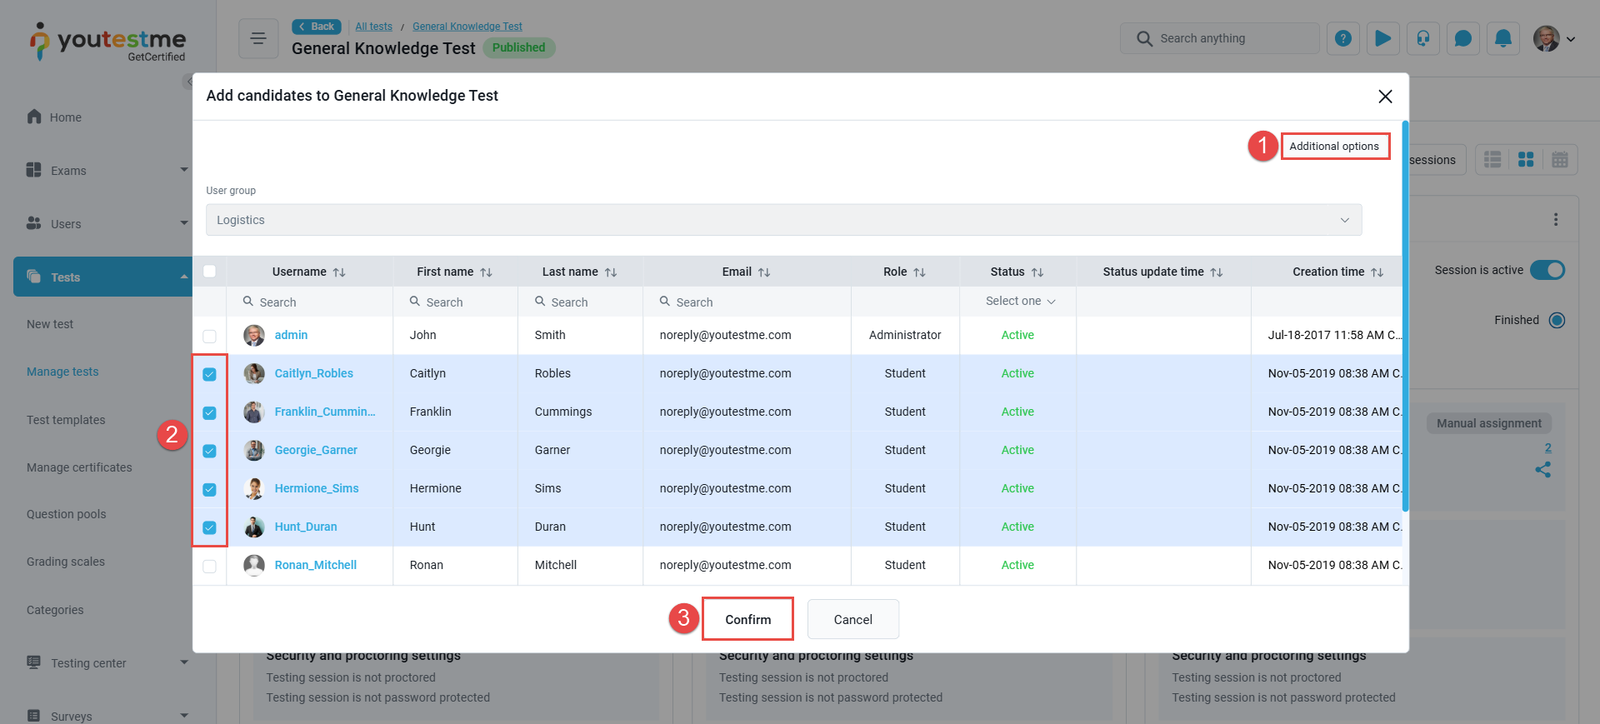Image resolution: width=1600 pixels, height=724 pixels.
Task: Uncheck the Caitlyn_Robles row checkbox
Action: pyautogui.click(x=209, y=374)
